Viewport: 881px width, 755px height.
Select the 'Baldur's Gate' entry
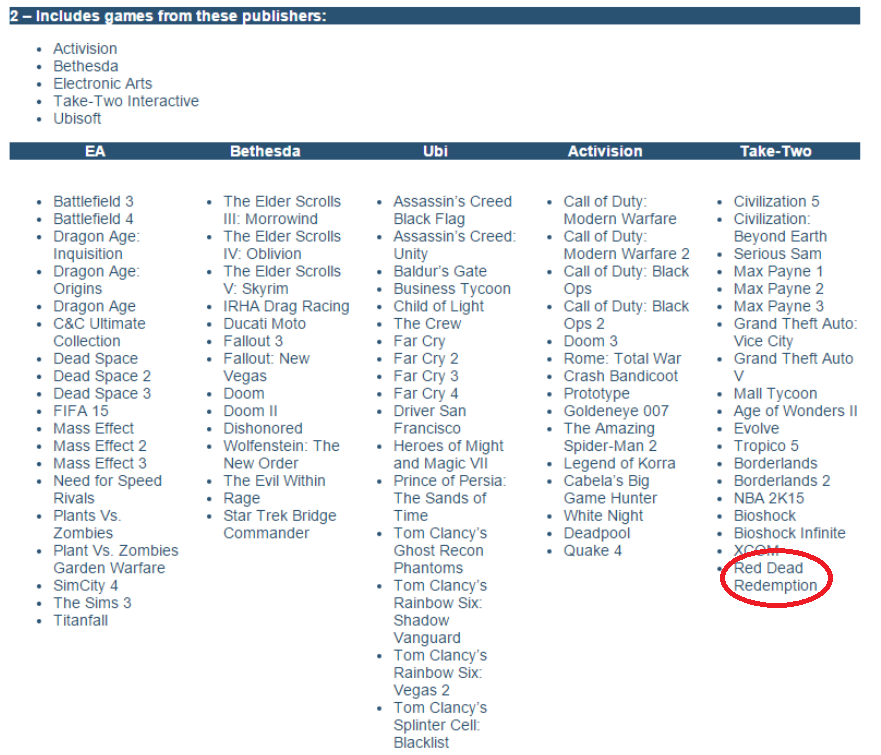click(440, 271)
